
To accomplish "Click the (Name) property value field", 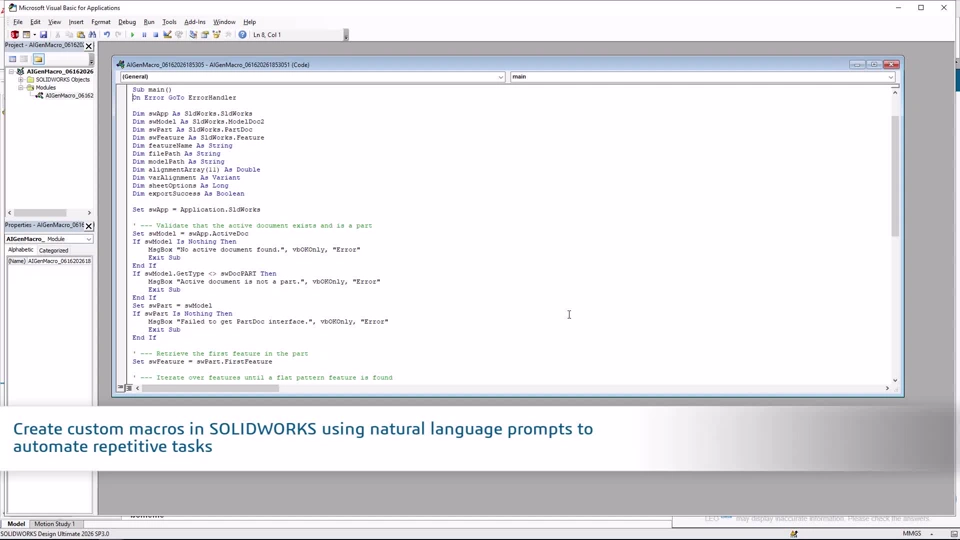I will pos(59,261).
